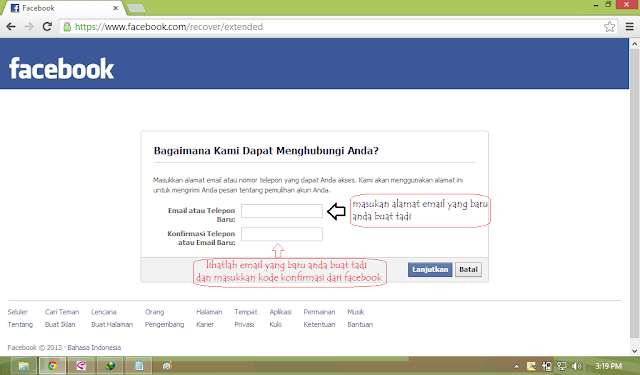Bookmark the page with the star icon
640x375 pixels.
coord(609,27)
